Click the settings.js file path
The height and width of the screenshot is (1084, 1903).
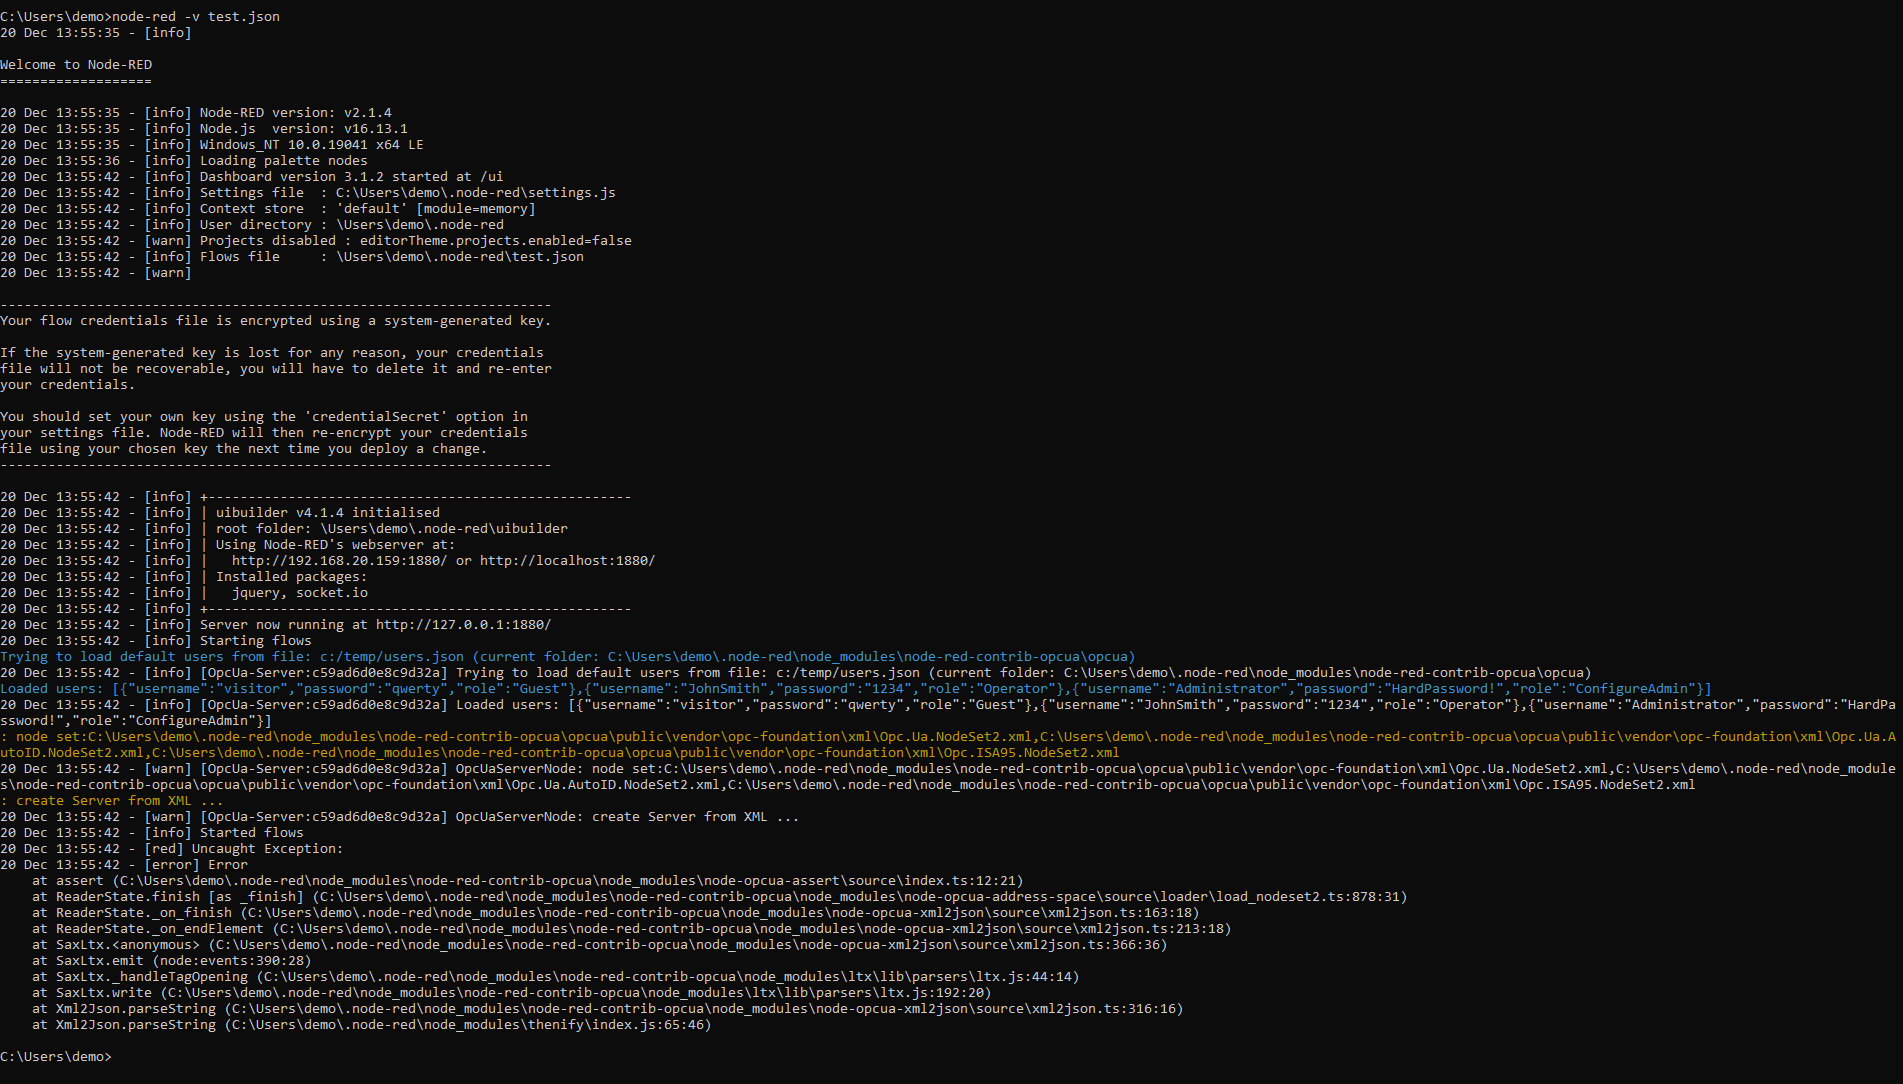476,193
